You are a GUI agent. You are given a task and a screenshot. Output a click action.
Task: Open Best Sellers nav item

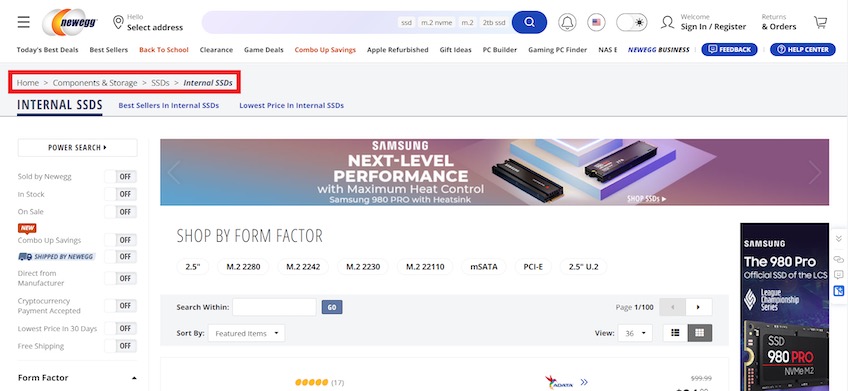(x=109, y=50)
